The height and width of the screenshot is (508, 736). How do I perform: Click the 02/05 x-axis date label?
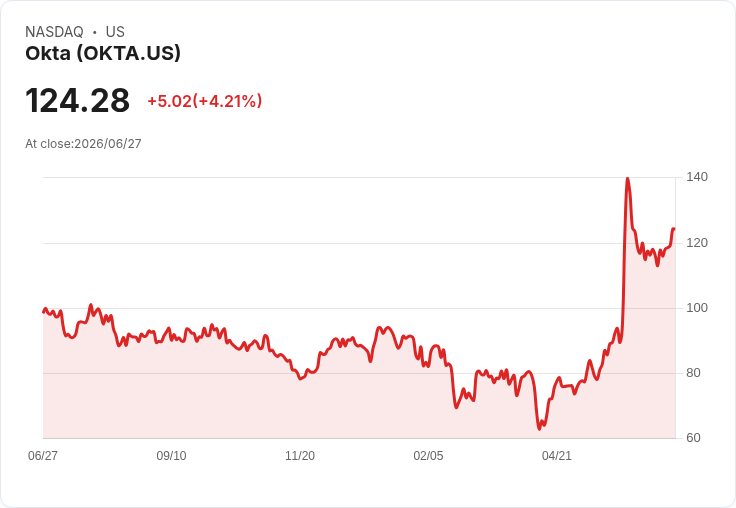428,455
